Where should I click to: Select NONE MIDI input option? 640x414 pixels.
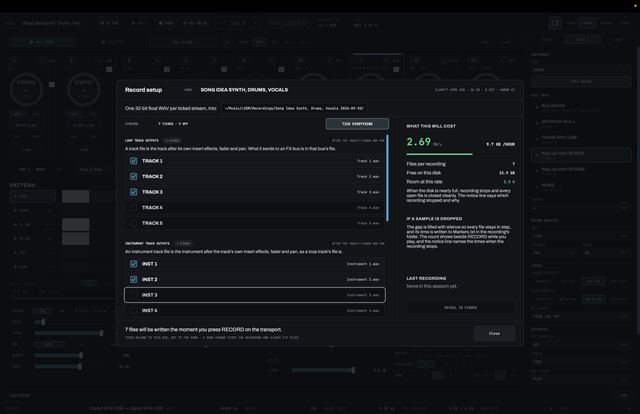click(581, 187)
